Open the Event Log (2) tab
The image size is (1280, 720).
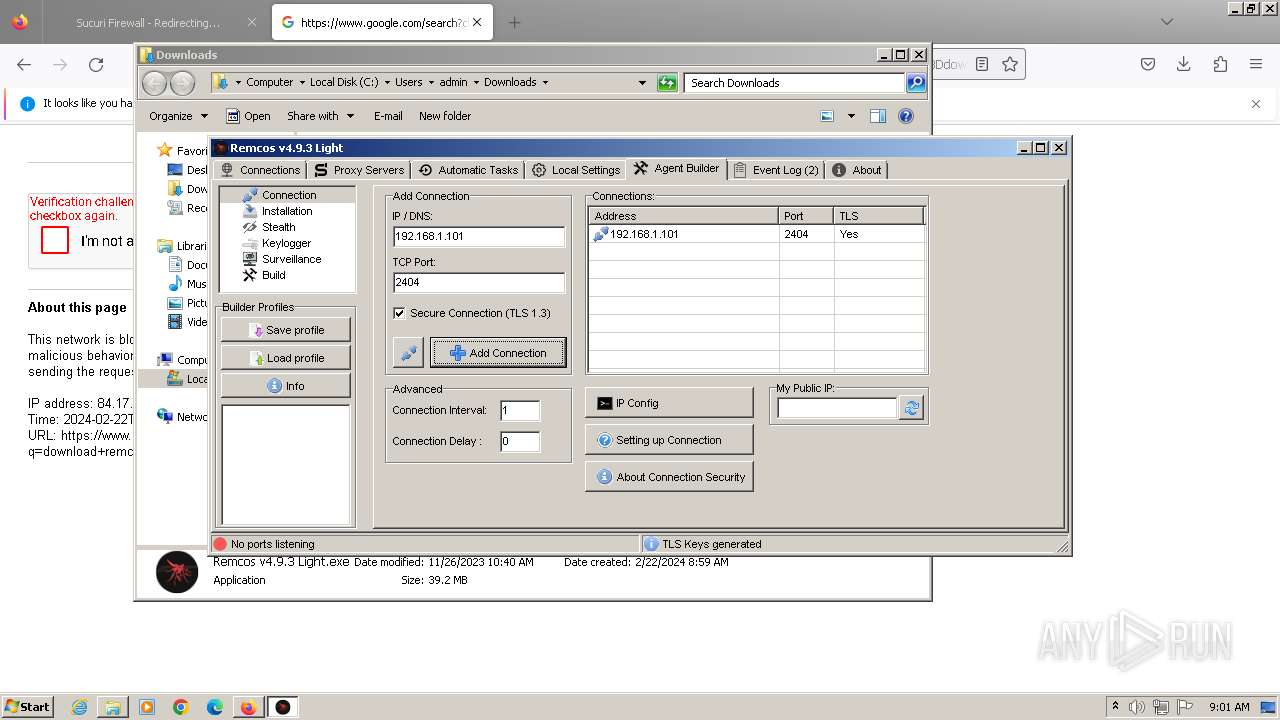pyautogui.click(x=776, y=170)
